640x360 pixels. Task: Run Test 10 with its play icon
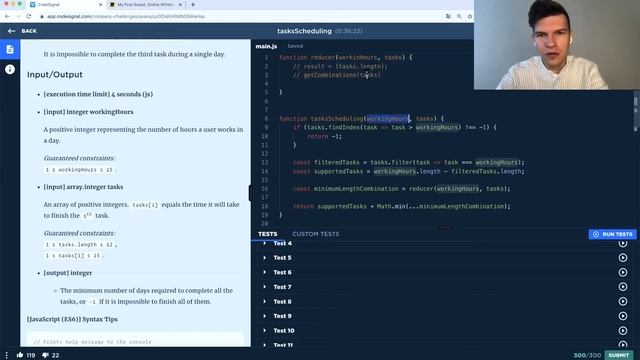click(623, 331)
